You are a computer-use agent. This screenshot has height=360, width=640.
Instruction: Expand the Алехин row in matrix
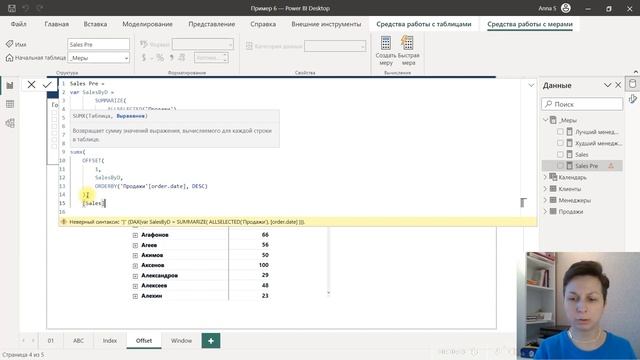pos(135,296)
